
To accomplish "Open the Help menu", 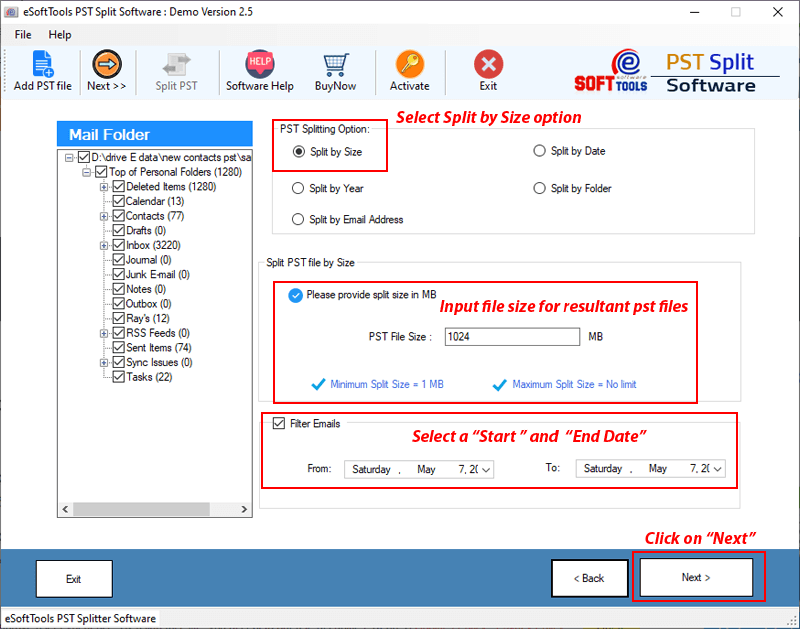I will pos(60,35).
